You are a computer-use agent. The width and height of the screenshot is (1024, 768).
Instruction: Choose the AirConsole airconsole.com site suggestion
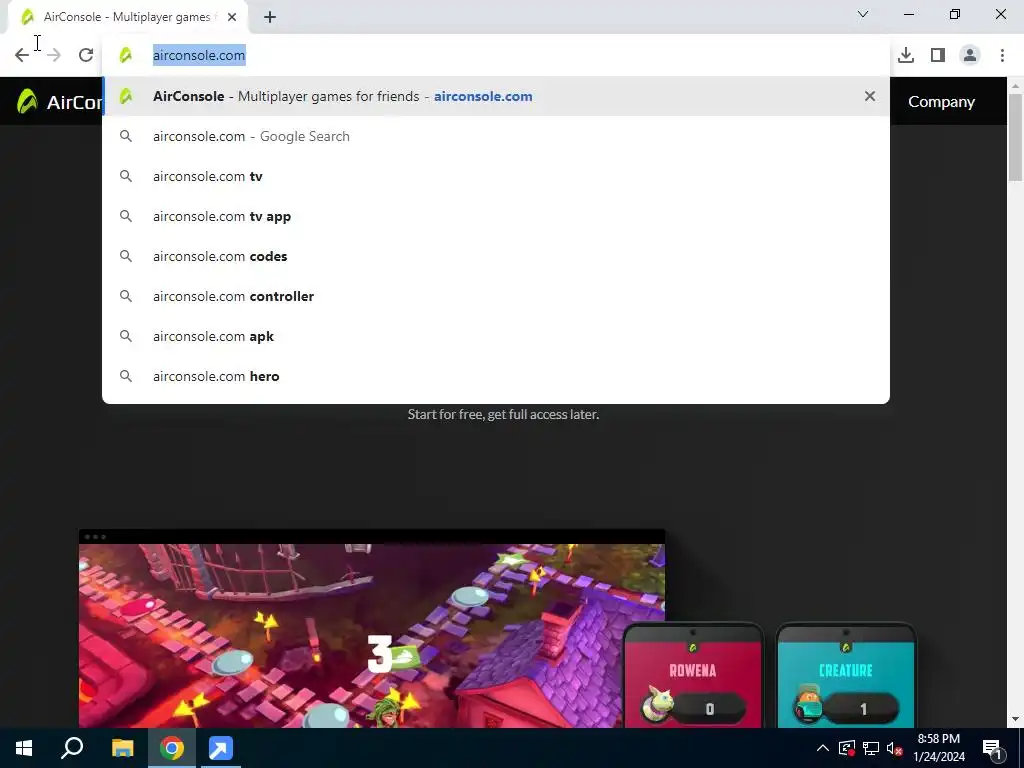pos(496,96)
